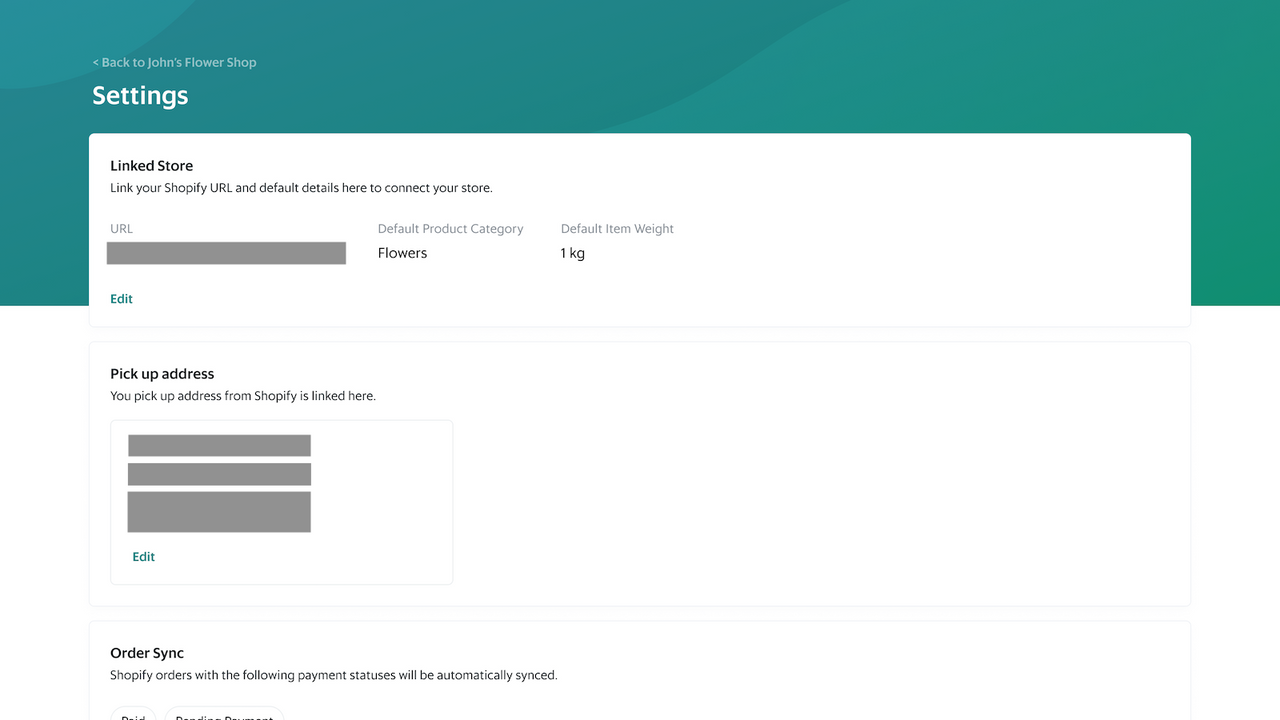Viewport: 1280px width, 720px height.
Task: Click the Shopify URL input field
Action: (x=226, y=253)
